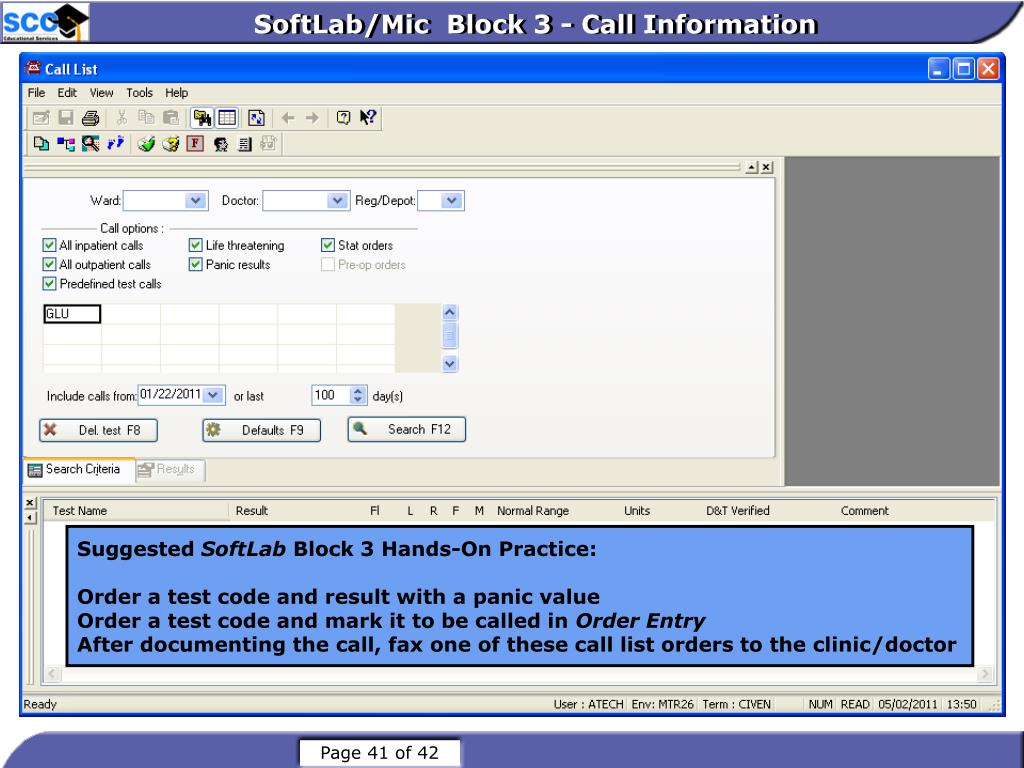1024x768 pixels.
Task: Click the pointer with question mark icon
Action: click(368, 118)
